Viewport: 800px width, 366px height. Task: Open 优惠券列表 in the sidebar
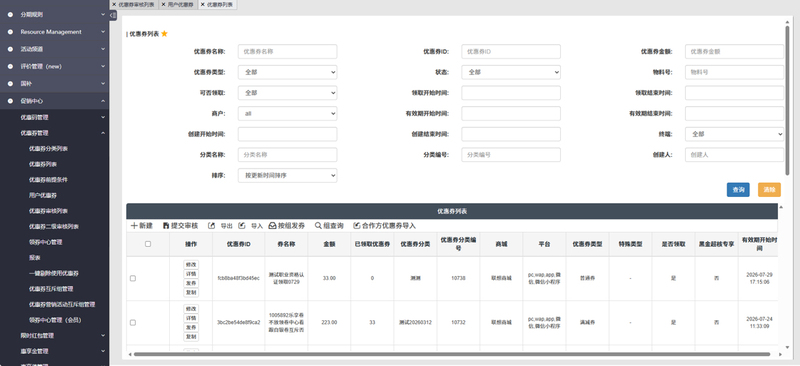coord(42,164)
